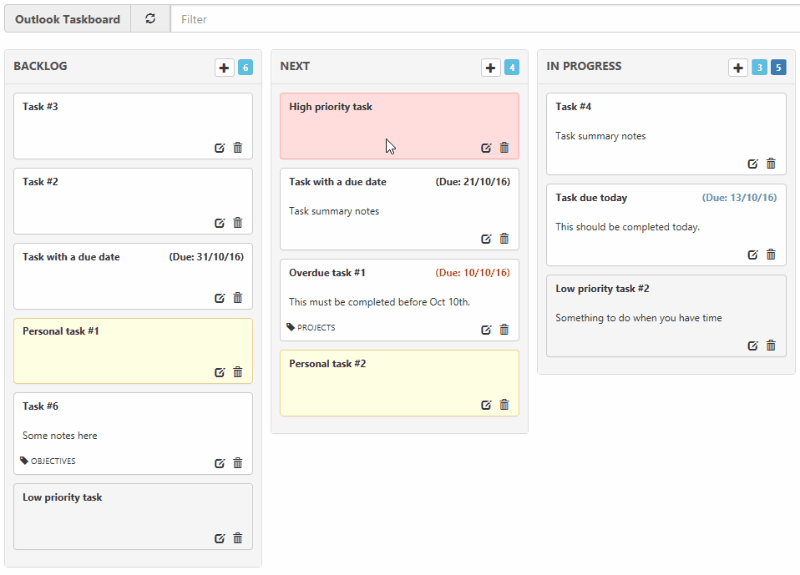
Task: Delete Task #6
Action: pyautogui.click(x=238, y=463)
